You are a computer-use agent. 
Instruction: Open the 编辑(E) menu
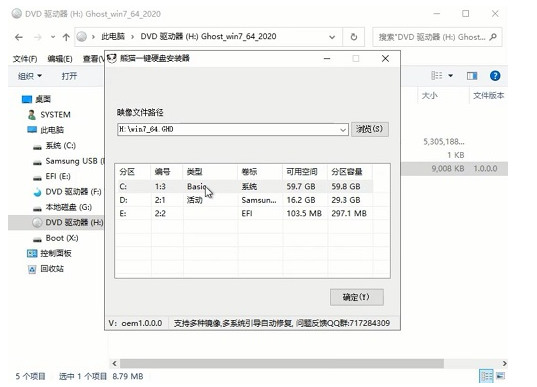tap(60, 59)
